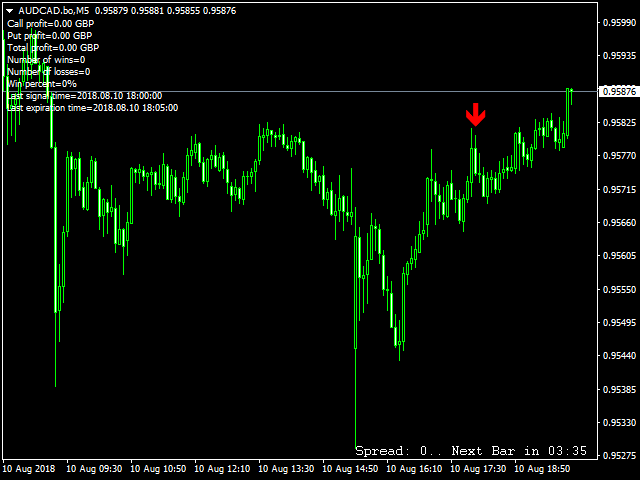
Task: Click the '10 Aug 17:30' time axis label
Action: pyautogui.click(x=478, y=469)
